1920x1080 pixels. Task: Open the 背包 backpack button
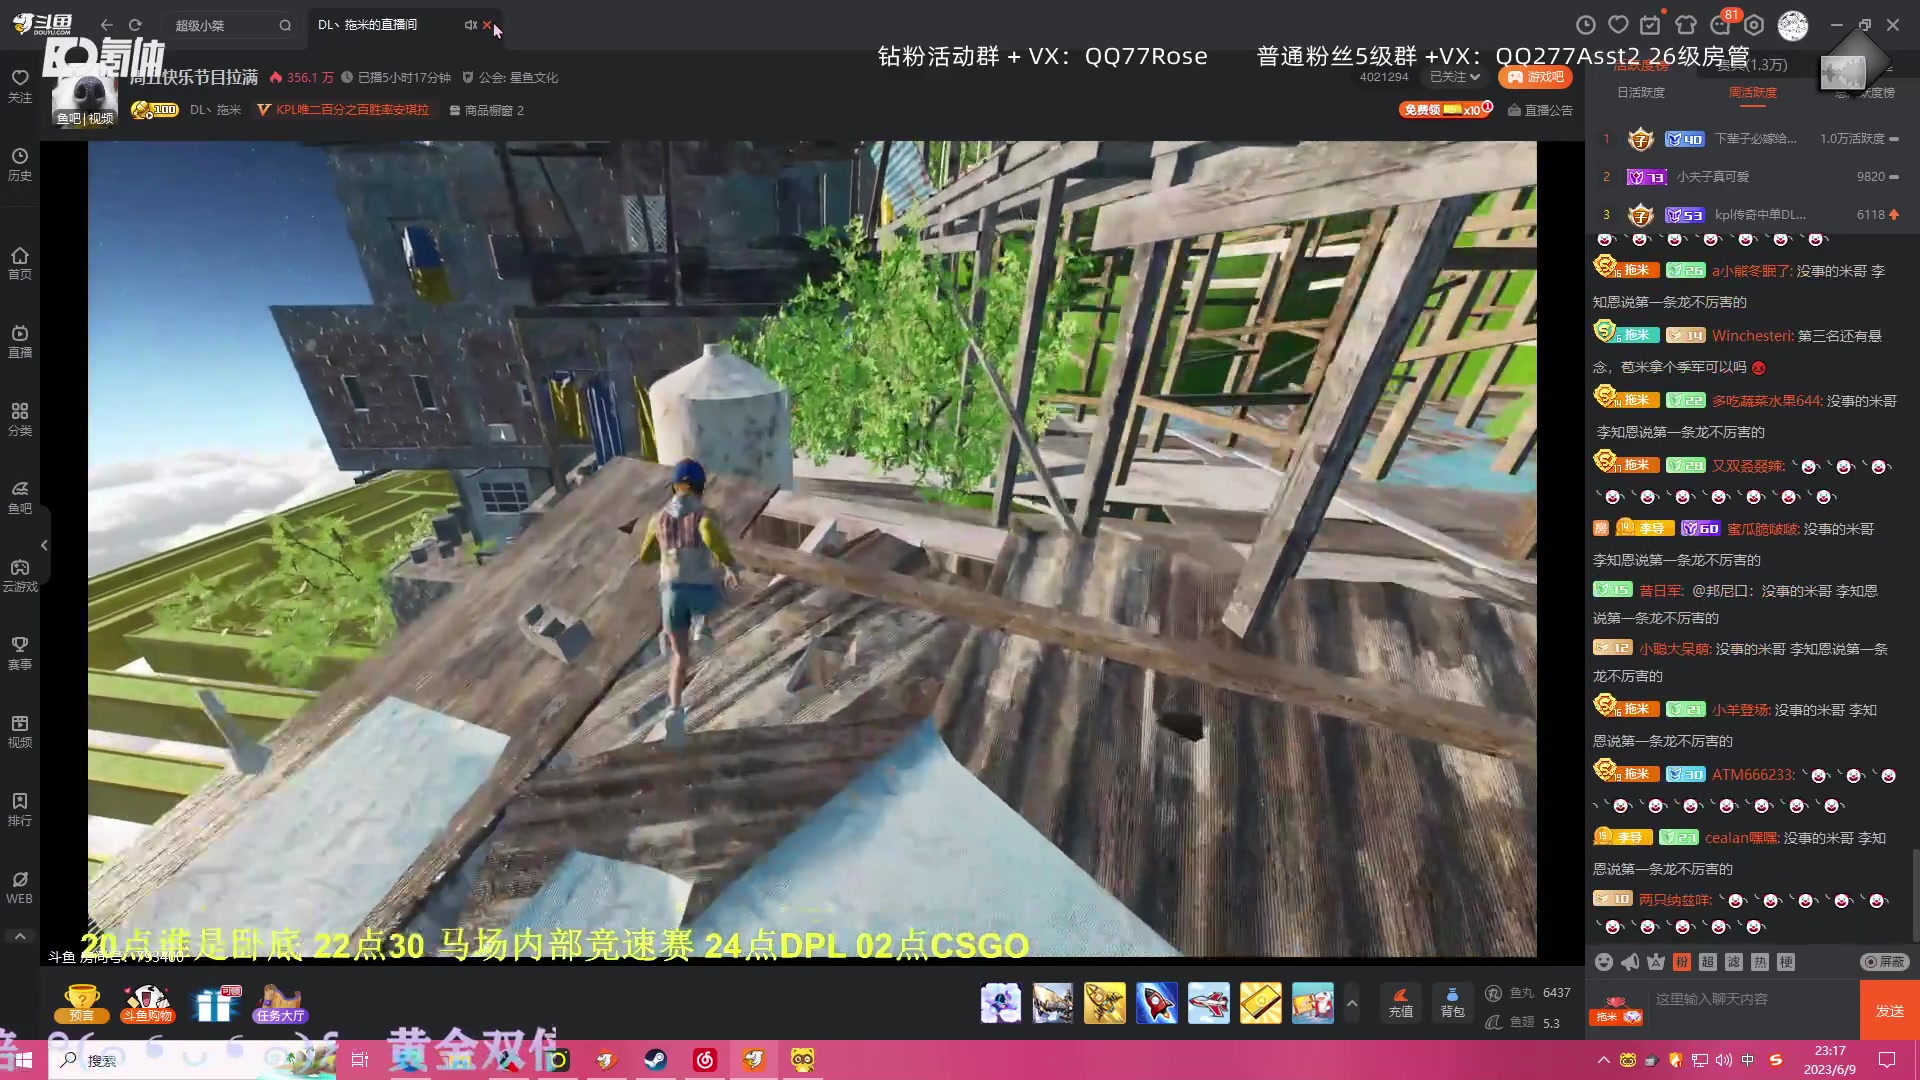(x=1452, y=1003)
